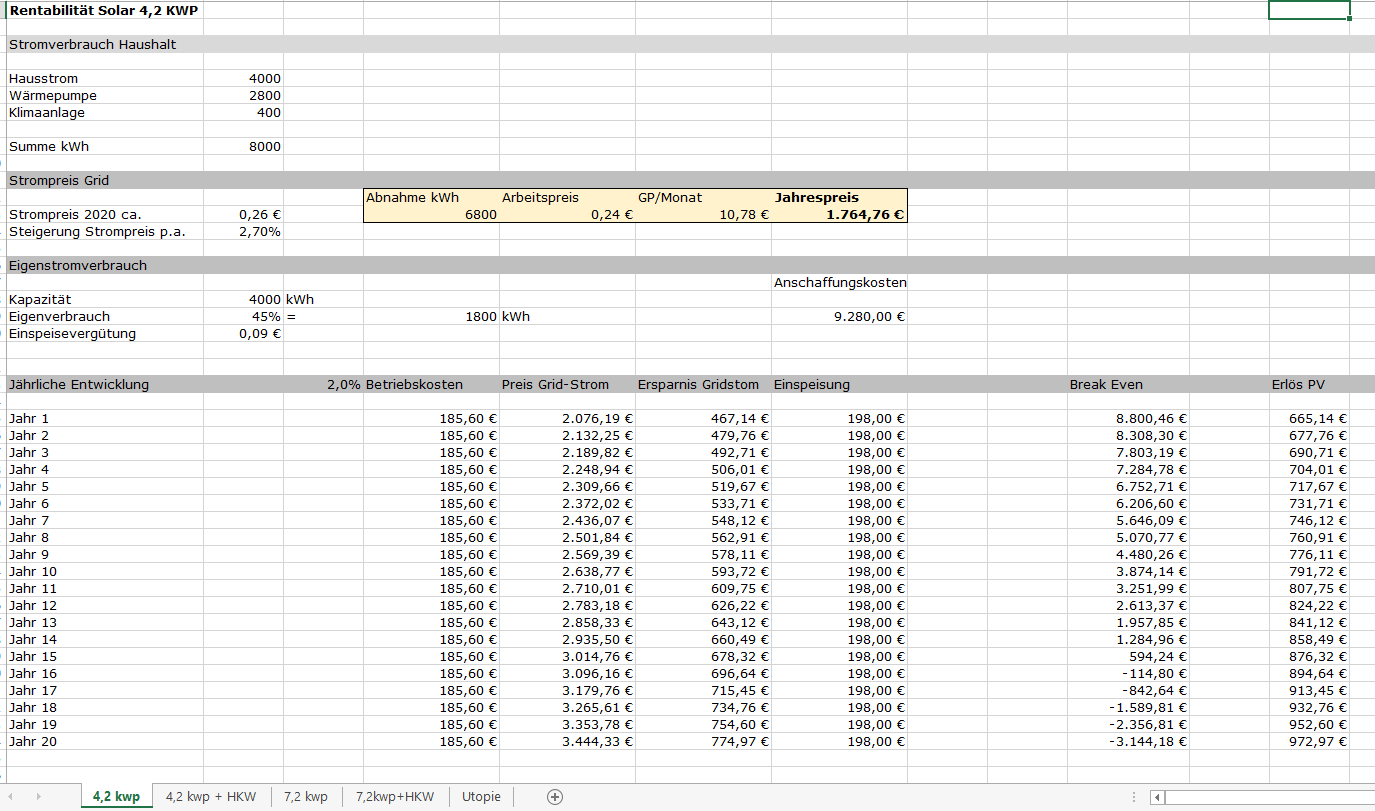The height and width of the screenshot is (811, 1375).
Task: Click the tab-bar resize handle dots
Action: 1133,797
